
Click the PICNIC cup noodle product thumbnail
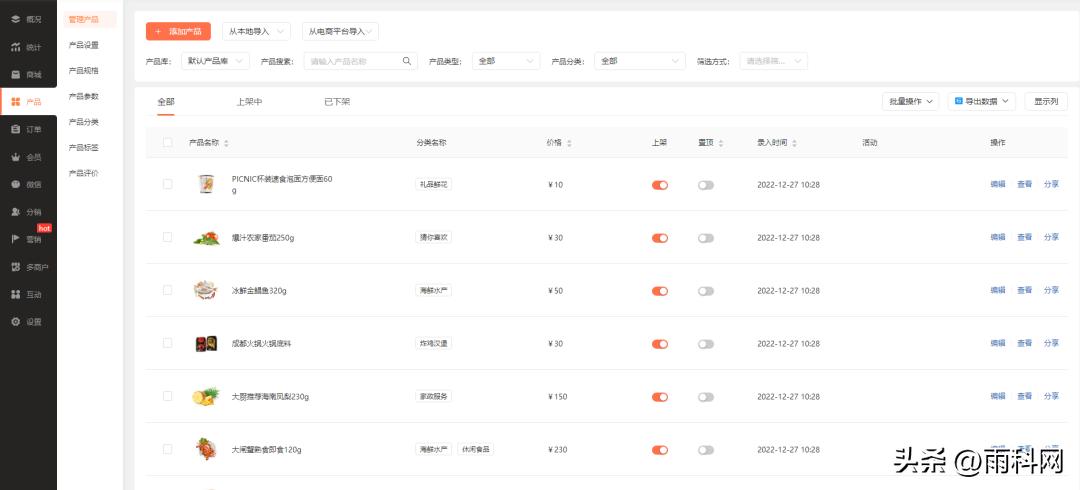click(x=205, y=184)
